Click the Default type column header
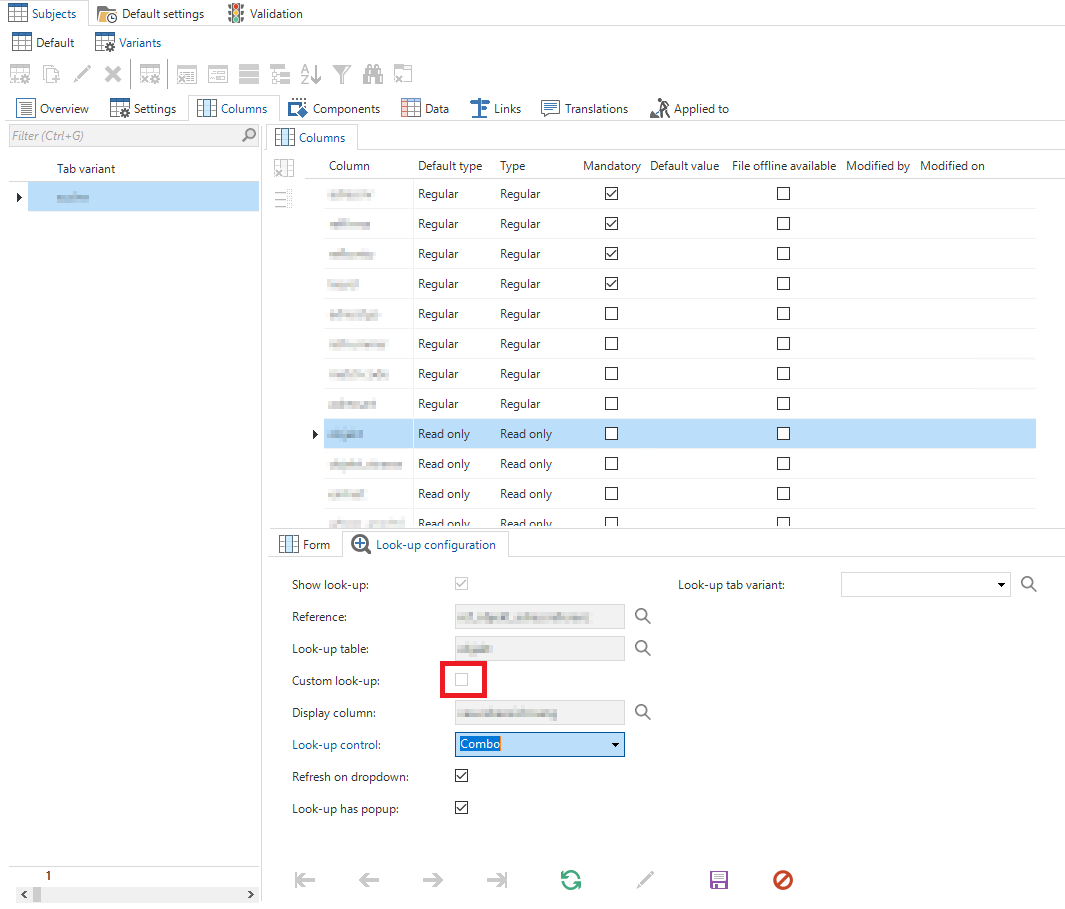This screenshot has height=909, width=1065. [x=450, y=166]
